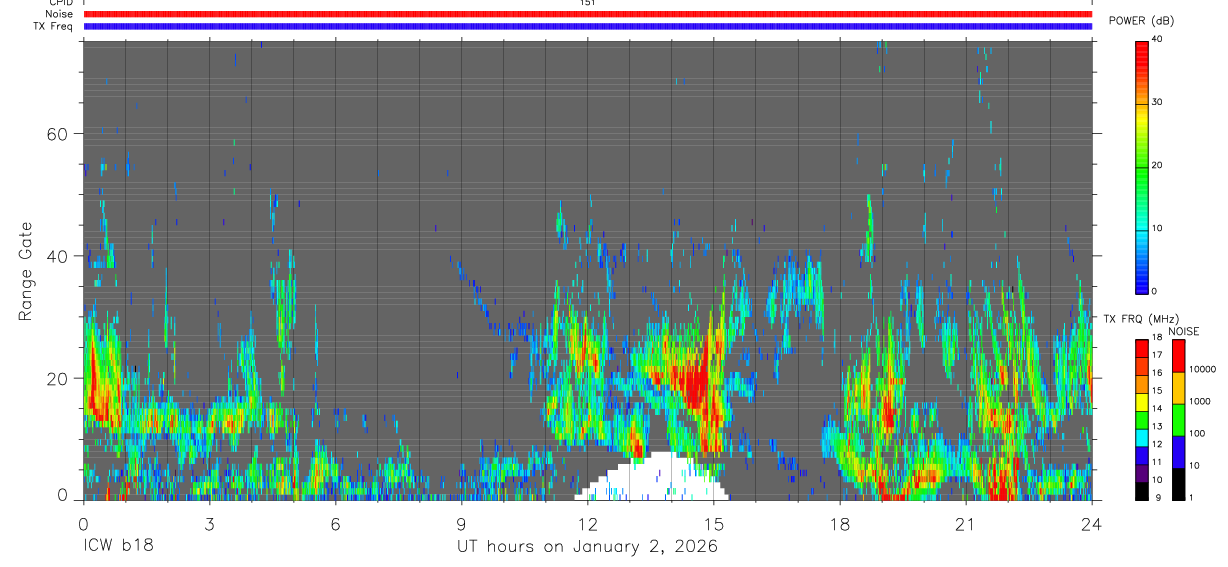
Task: Click the 'TX FRQ (MHz)' legend title
Action: pos(1140,318)
